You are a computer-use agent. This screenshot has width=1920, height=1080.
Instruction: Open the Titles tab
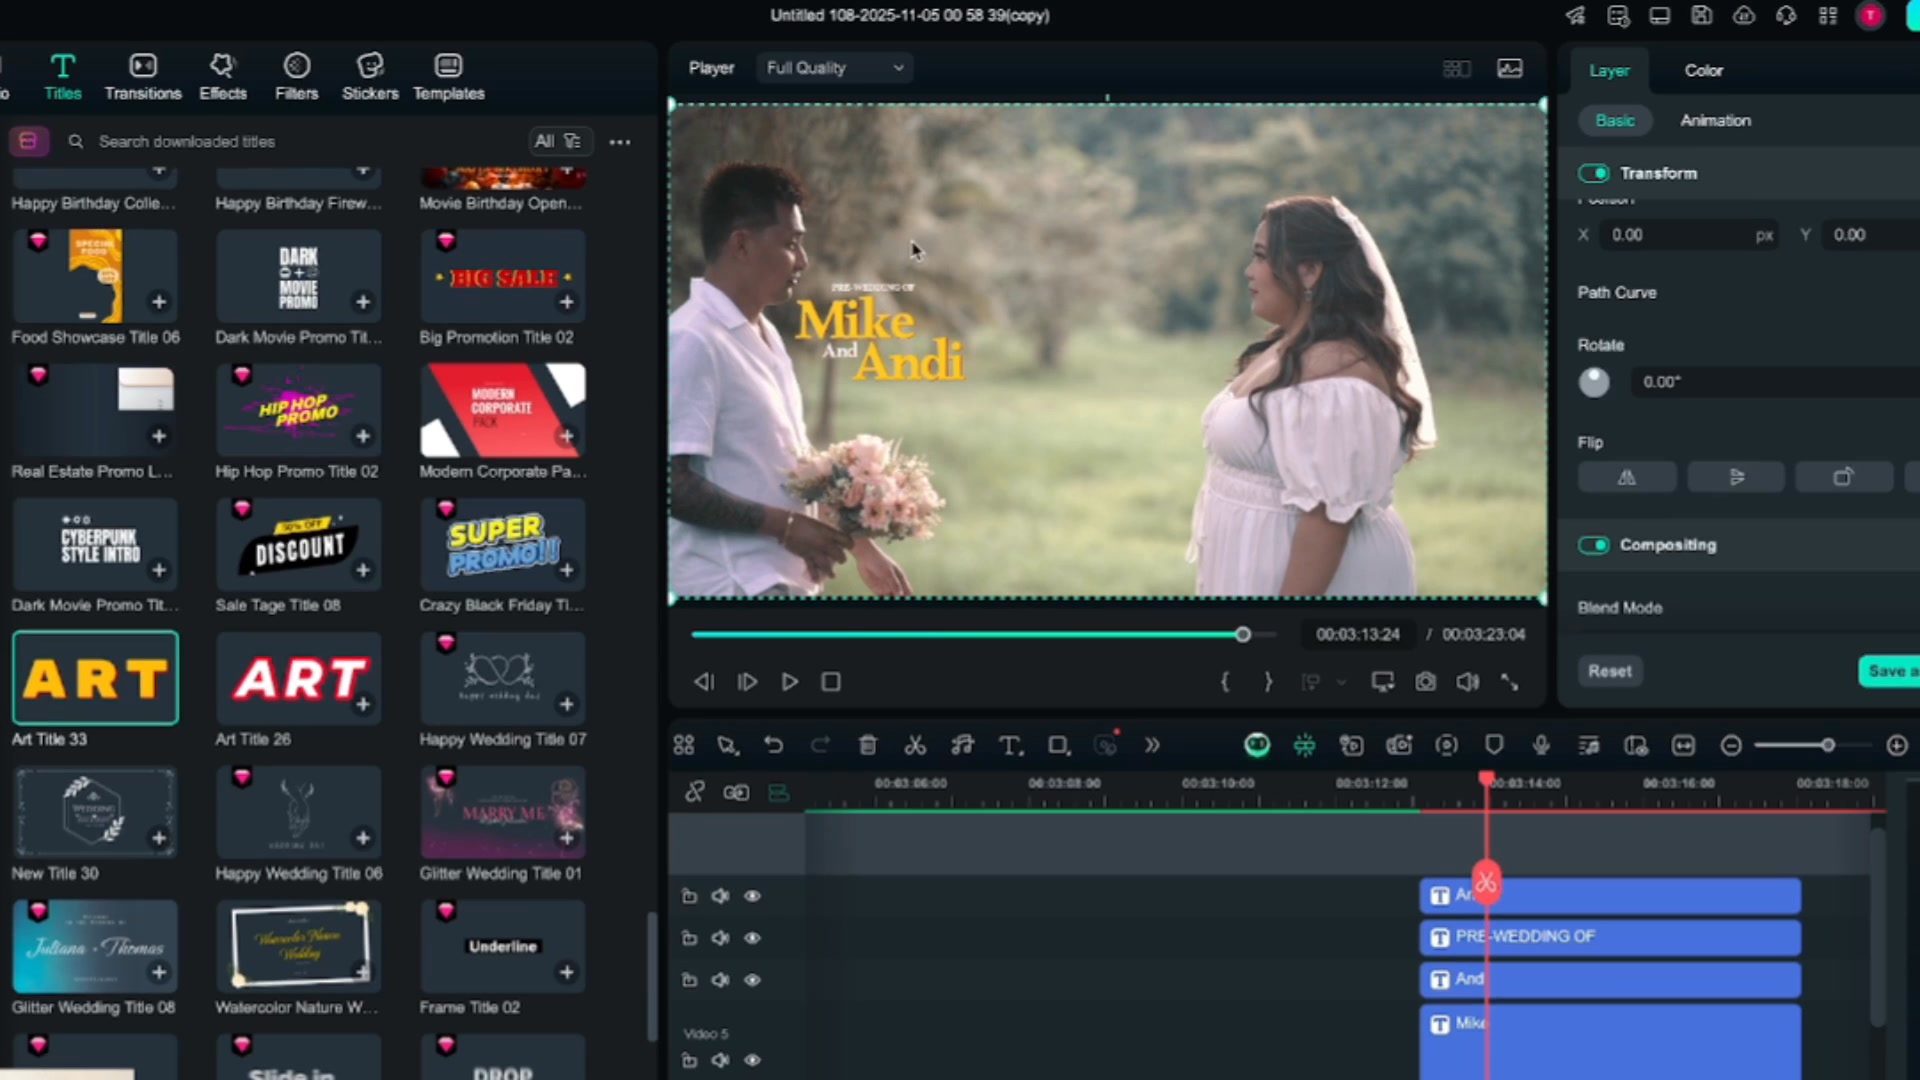pos(62,77)
